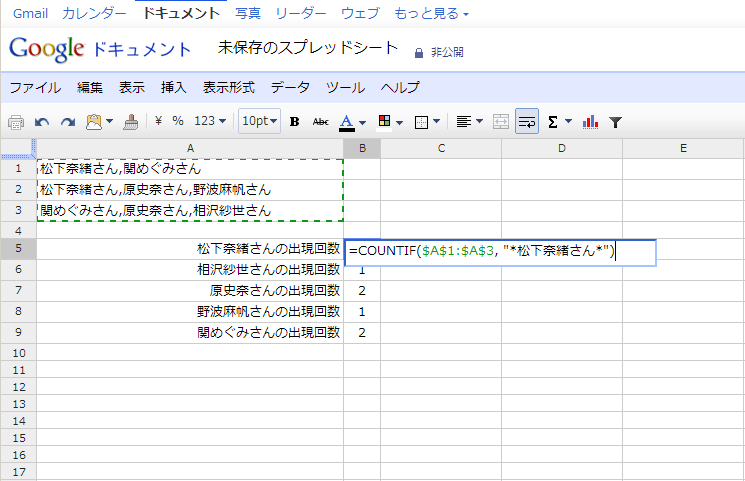Open the もっと見る dropdown
Image resolution: width=745 pixels, height=481 pixels.
coord(431,13)
